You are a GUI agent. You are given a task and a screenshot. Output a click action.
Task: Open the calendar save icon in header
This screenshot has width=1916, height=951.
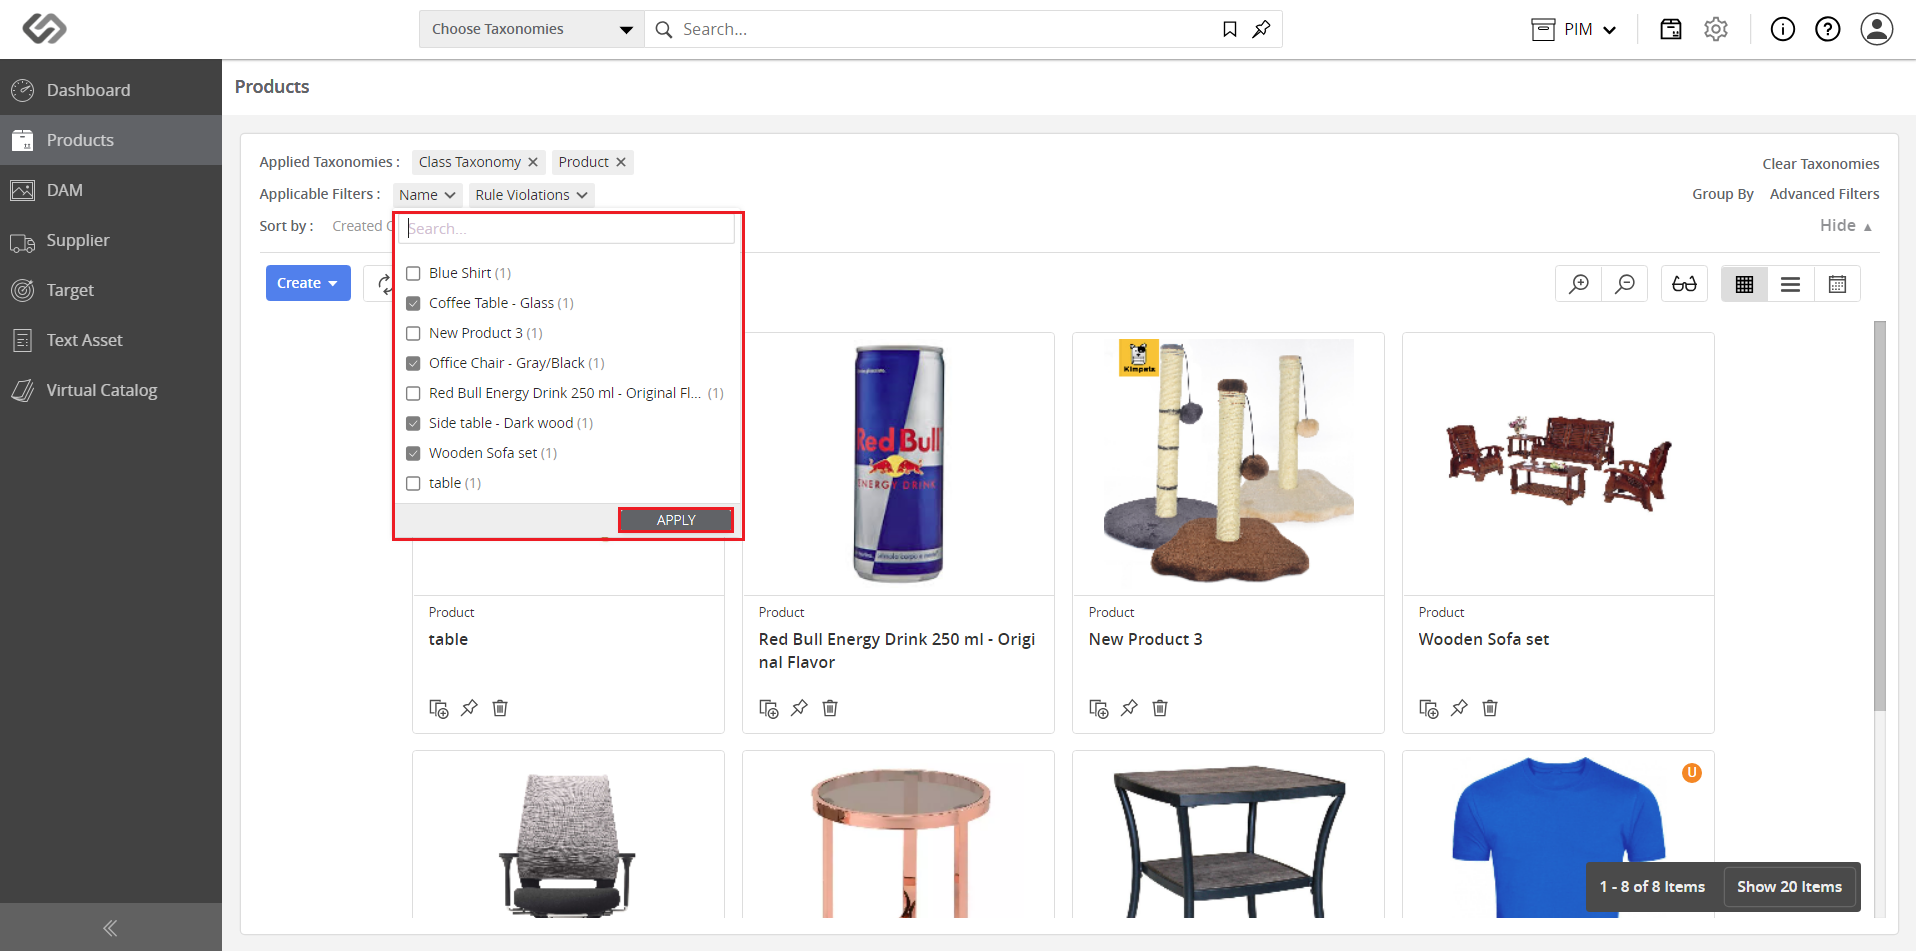(x=1671, y=29)
